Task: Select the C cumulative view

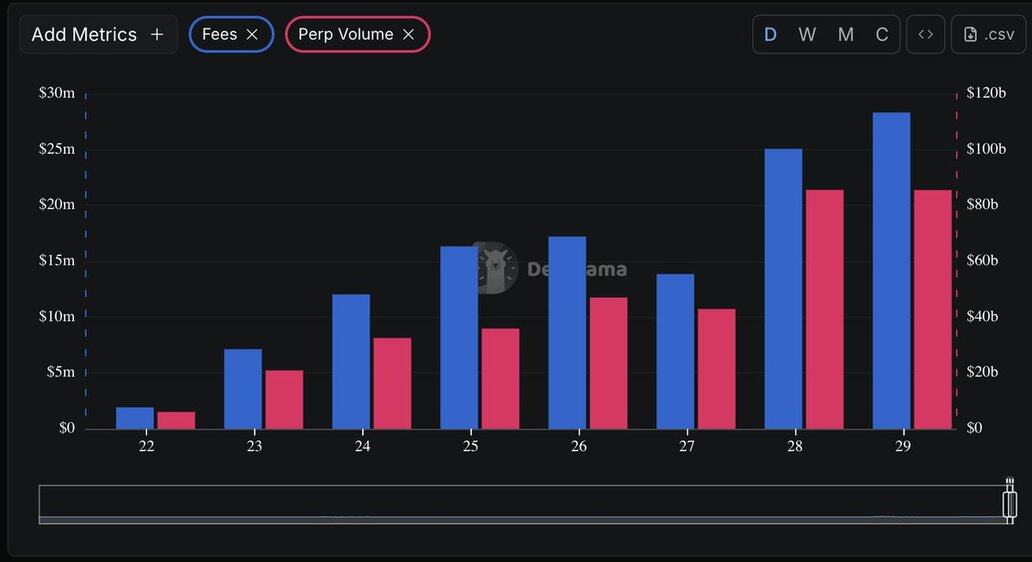Action: point(882,34)
